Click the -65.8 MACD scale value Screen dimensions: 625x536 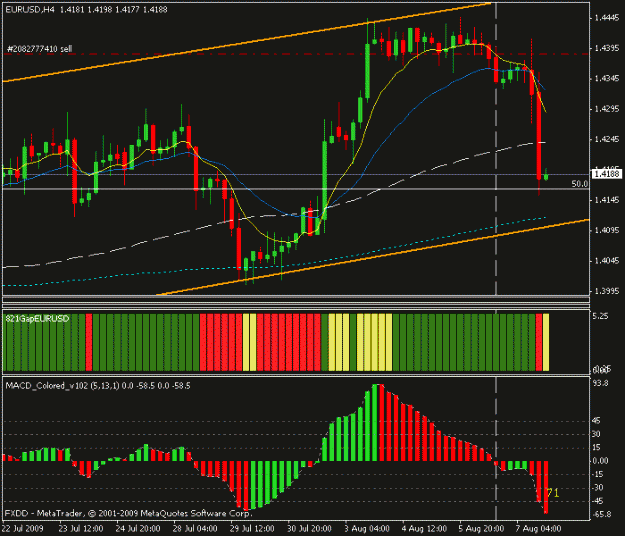point(601,514)
